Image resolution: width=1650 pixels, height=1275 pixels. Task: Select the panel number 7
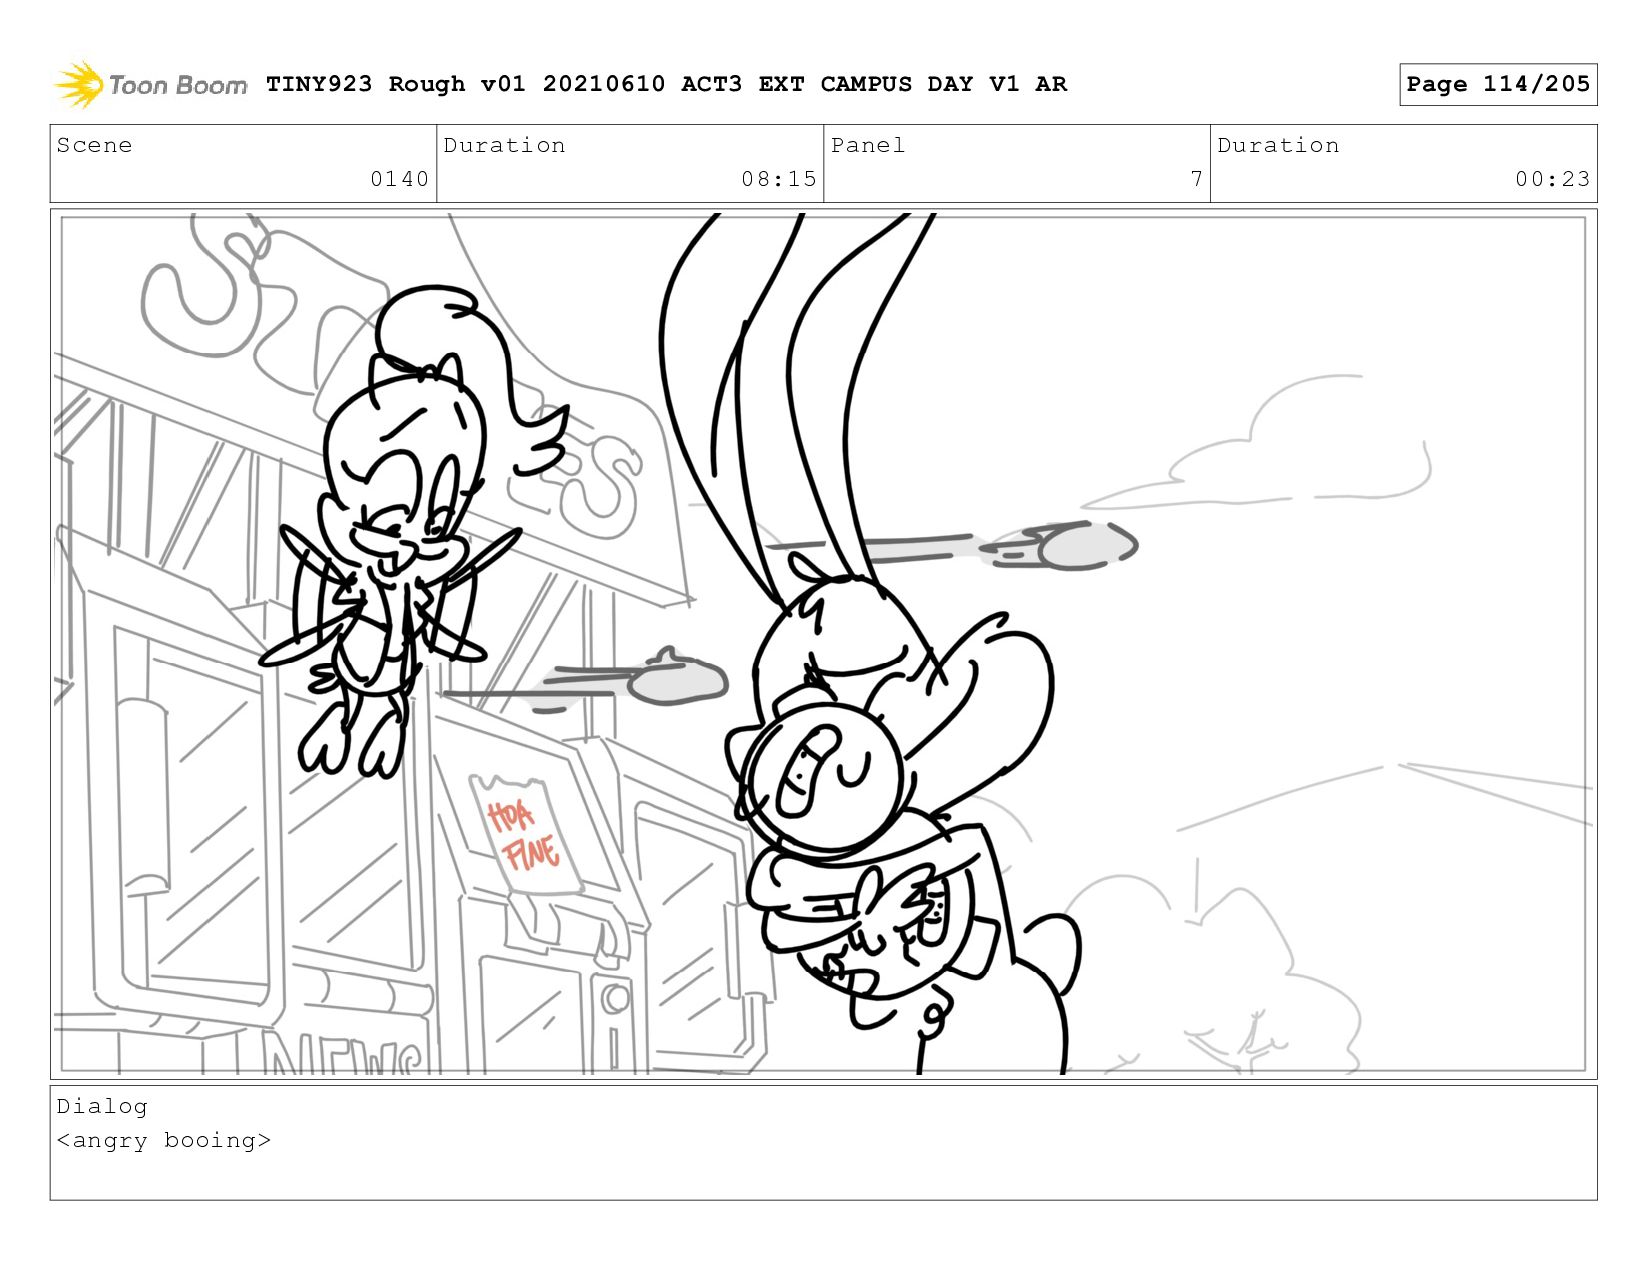pos(1196,179)
